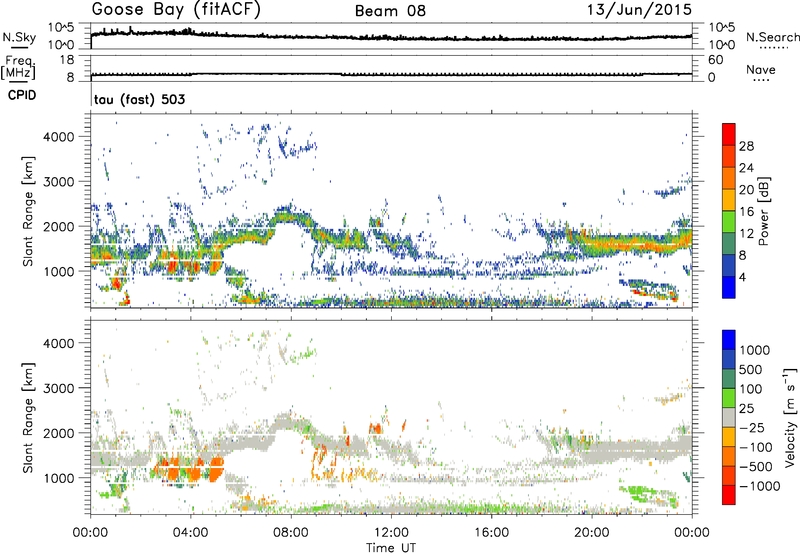Screen dimensions: 800x554
Task: Click the 'Velocity [m s⁻¹]' colorbar label
Action: (790, 417)
